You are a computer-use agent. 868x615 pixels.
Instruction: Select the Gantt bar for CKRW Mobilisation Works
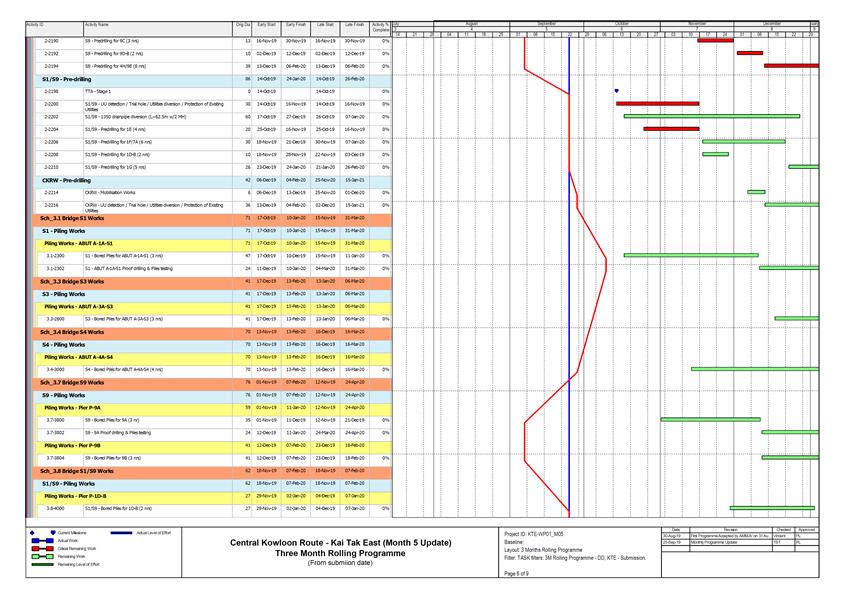(755, 191)
